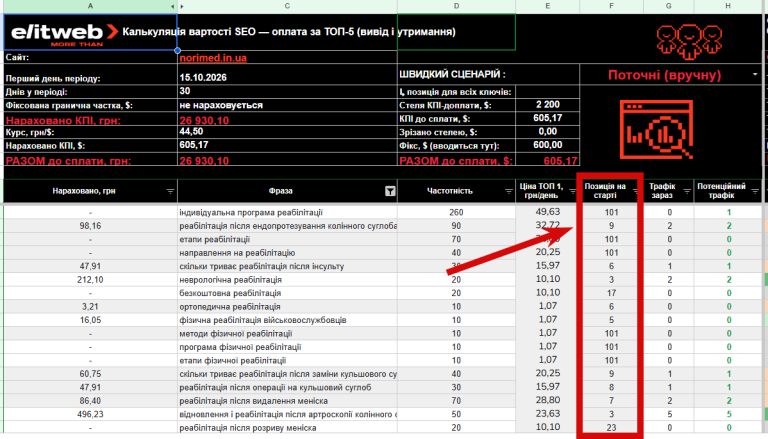Select the 'Фраза' column header cell
Image resolution: width=768 pixels, height=439 pixels.
[x=287, y=191]
